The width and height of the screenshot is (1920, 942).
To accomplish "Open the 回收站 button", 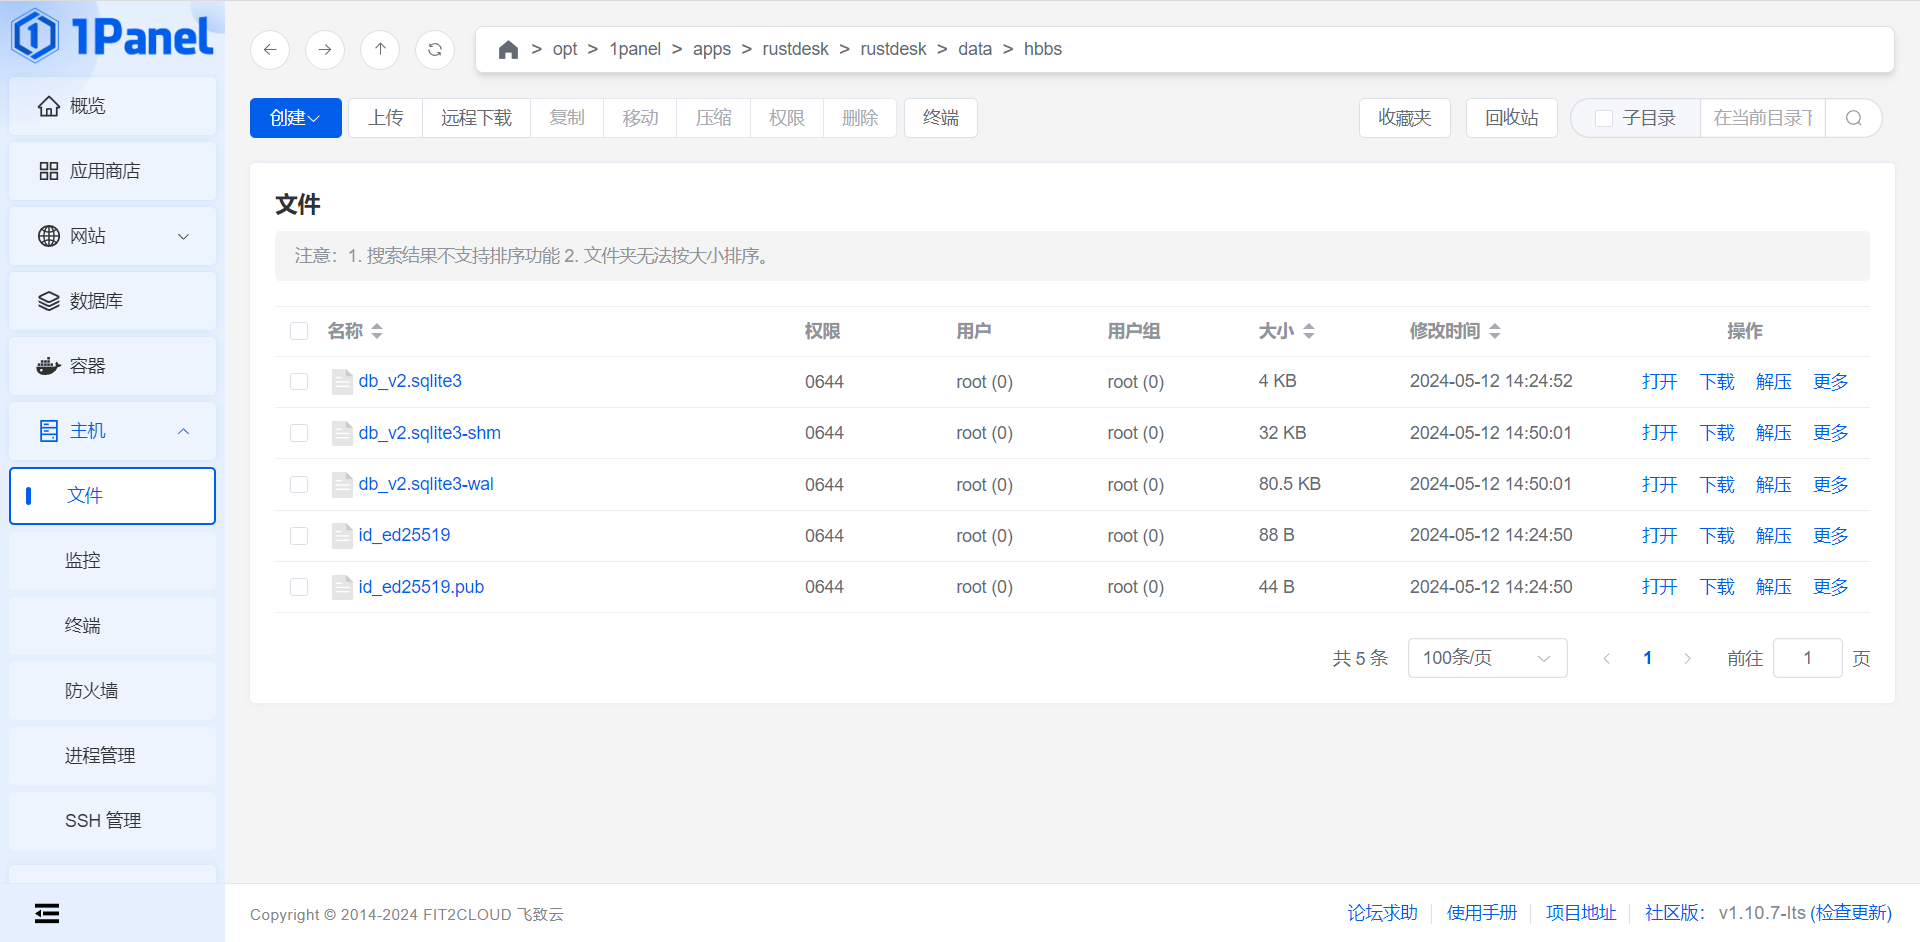I will coord(1512,118).
